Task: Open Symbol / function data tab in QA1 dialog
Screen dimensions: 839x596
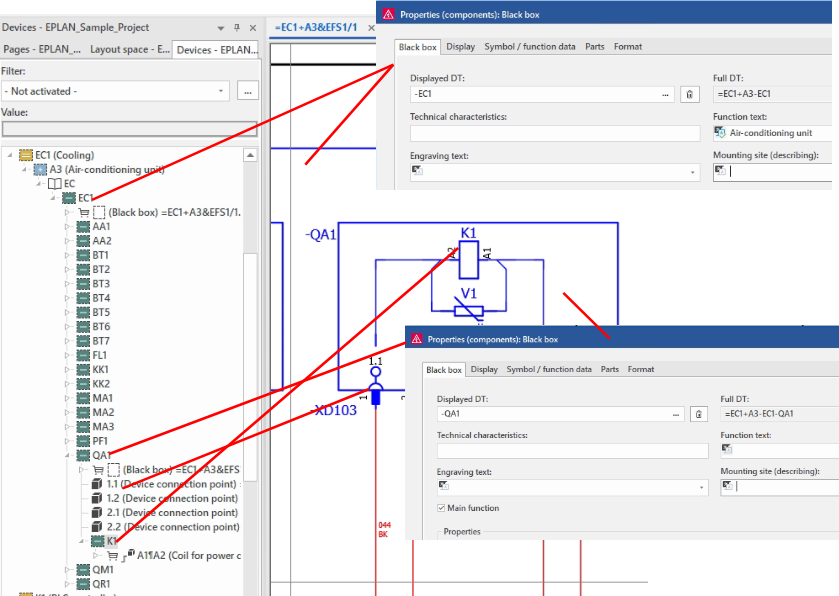Action: tap(549, 369)
